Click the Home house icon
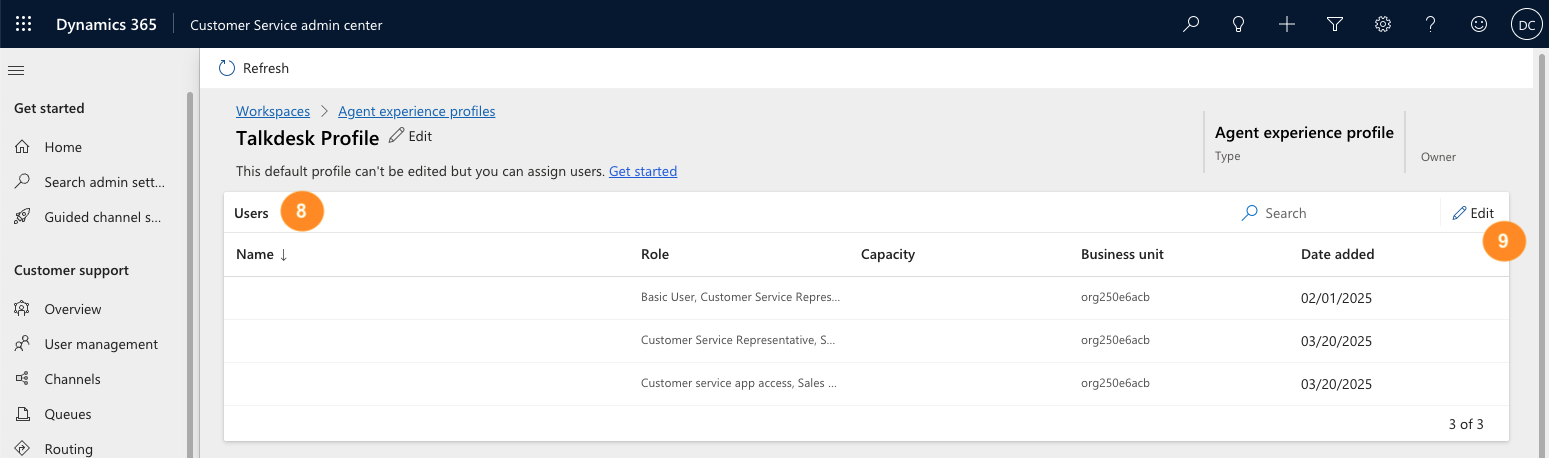The height and width of the screenshot is (458, 1549). (22, 147)
